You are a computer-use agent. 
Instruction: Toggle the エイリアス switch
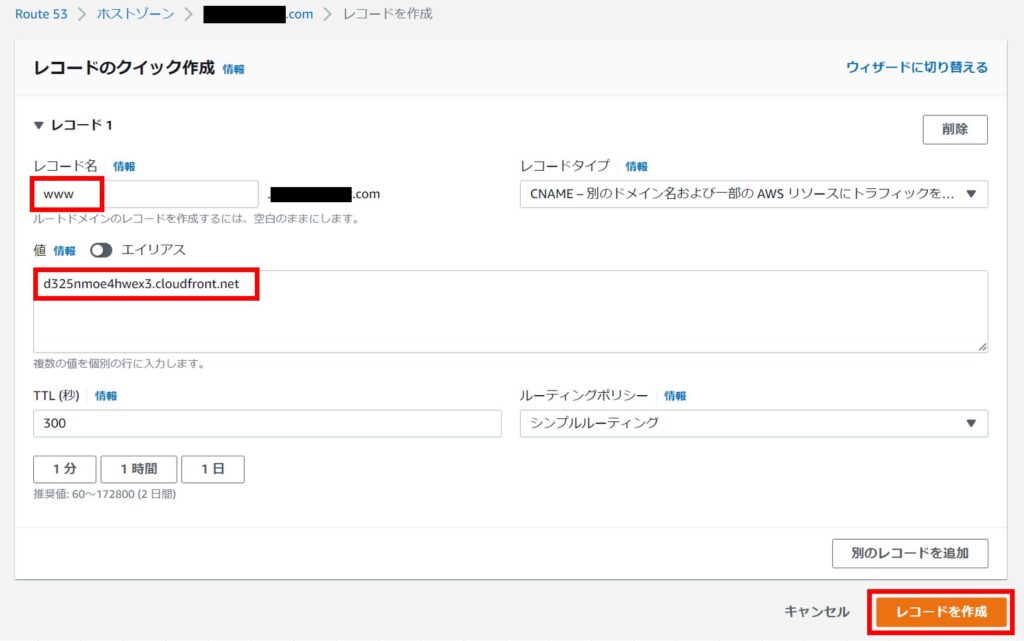click(101, 250)
